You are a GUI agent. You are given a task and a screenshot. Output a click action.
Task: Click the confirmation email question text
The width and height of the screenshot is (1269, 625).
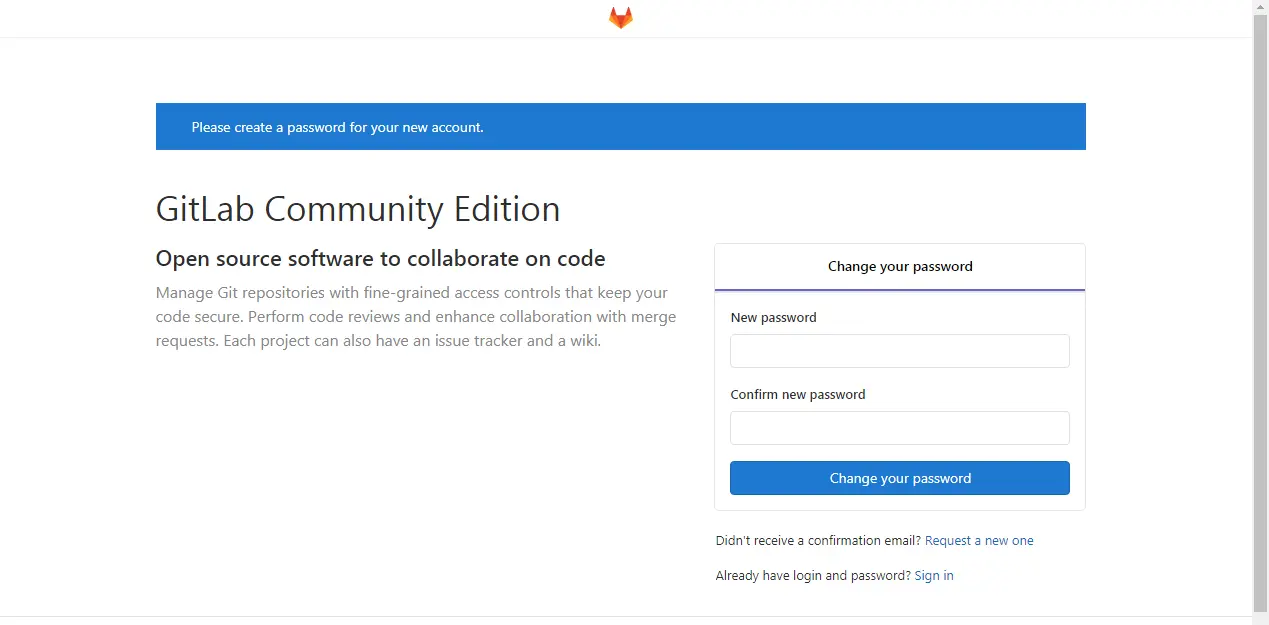[x=817, y=540]
